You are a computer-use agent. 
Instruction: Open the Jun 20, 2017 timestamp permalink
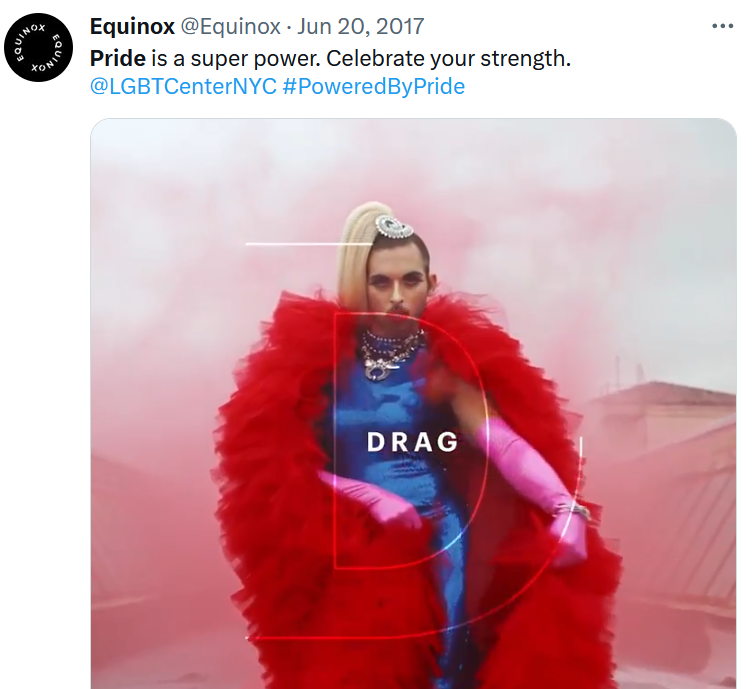click(x=360, y=26)
